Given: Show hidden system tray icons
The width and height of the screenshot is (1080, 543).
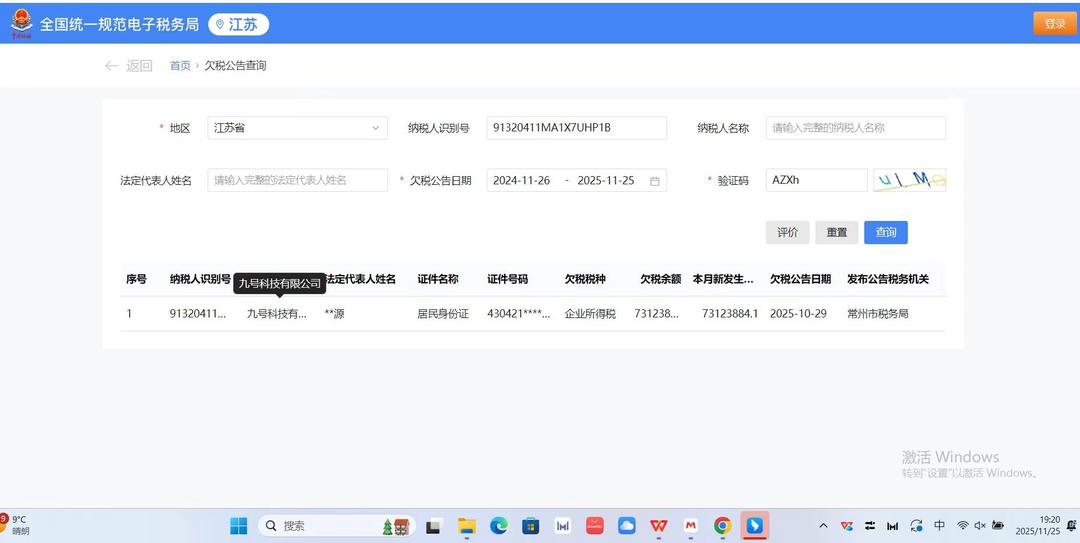Looking at the screenshot, I should [823, 526].
